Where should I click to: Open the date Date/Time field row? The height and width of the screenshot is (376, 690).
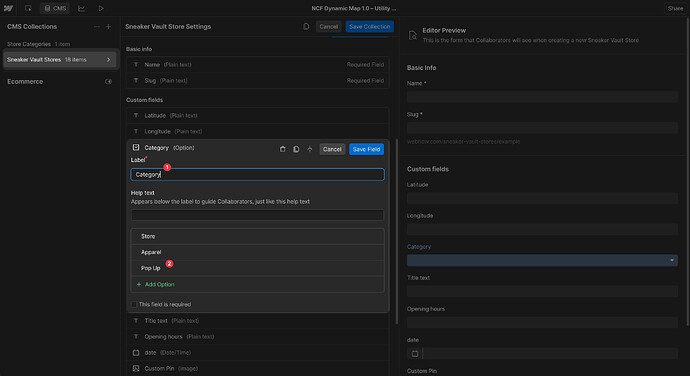click(257, 353)
